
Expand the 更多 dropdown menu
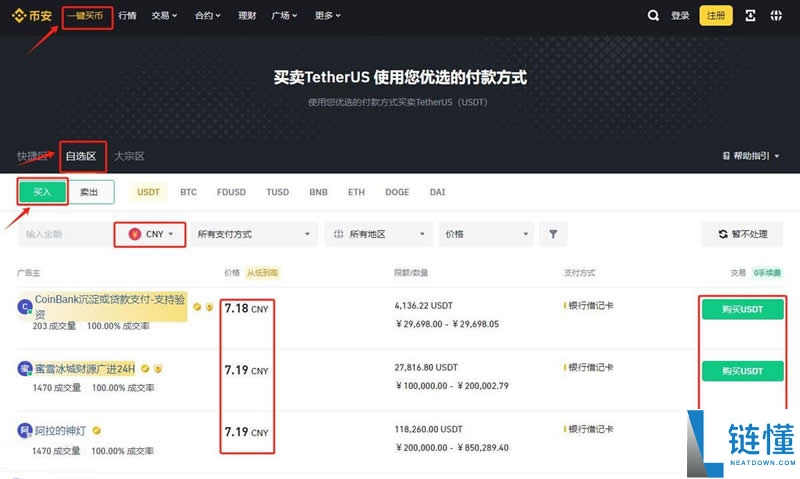(x=328, y=16)
